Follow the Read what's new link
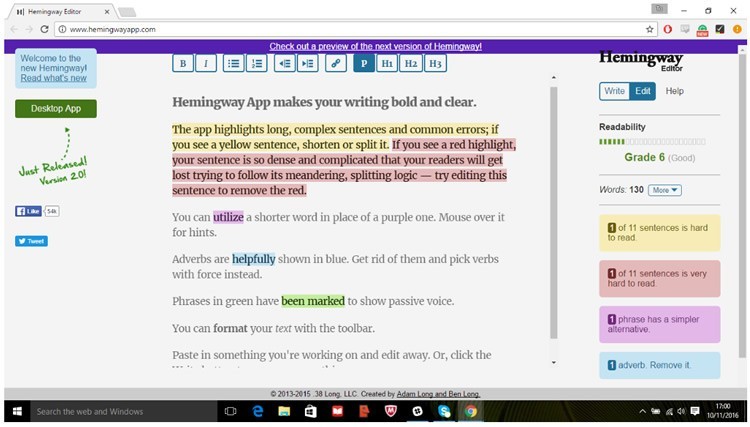This screenshot has height=427, width=750. (x=54, y=78)
